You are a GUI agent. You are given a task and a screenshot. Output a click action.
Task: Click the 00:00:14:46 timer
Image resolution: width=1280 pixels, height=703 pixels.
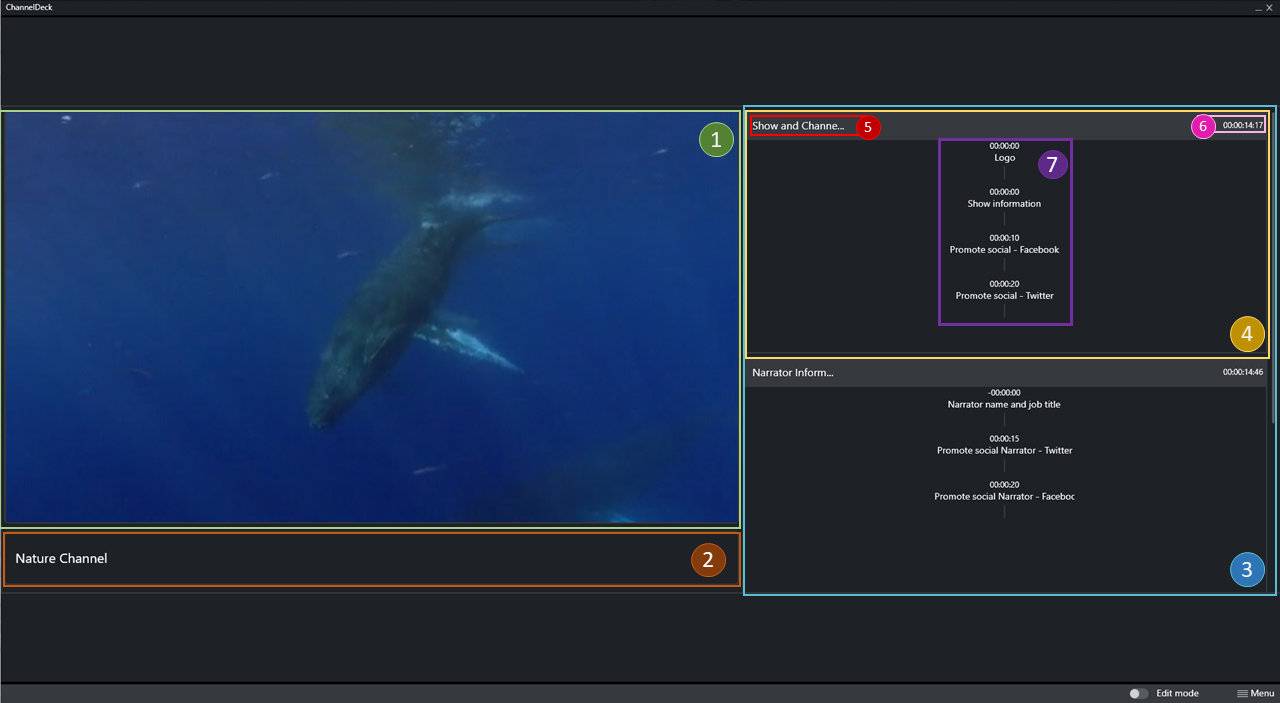point(1242,372)
